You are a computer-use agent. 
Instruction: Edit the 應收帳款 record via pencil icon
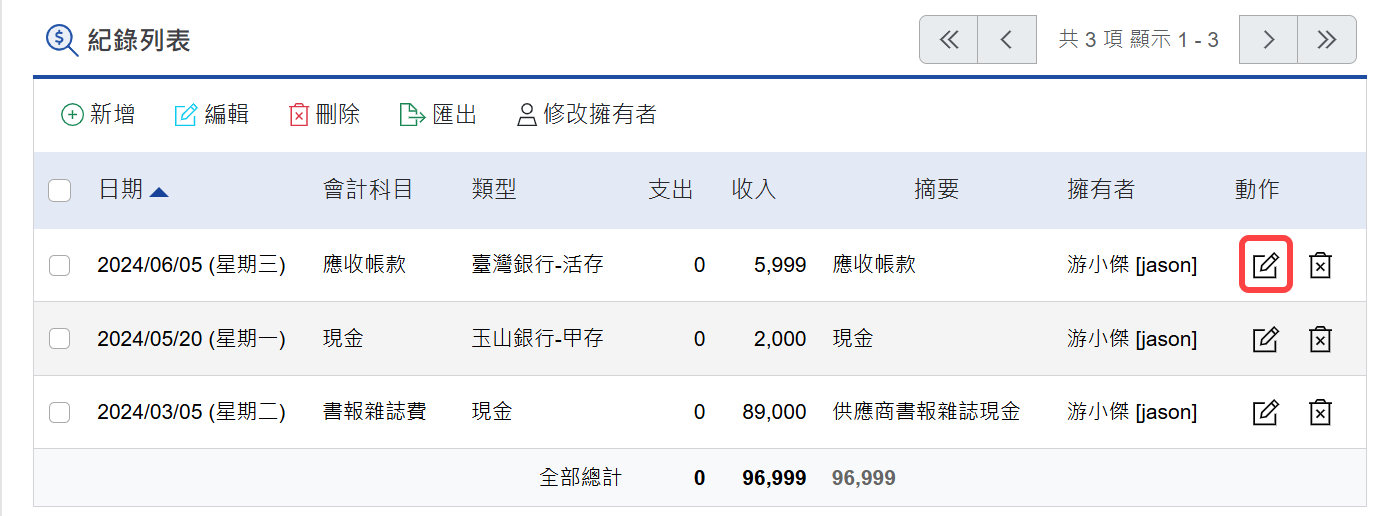click(x=1266, y=265)
